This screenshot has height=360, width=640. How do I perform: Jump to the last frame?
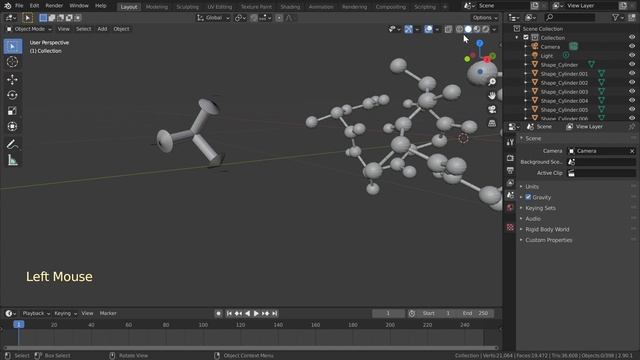(275, 313)
